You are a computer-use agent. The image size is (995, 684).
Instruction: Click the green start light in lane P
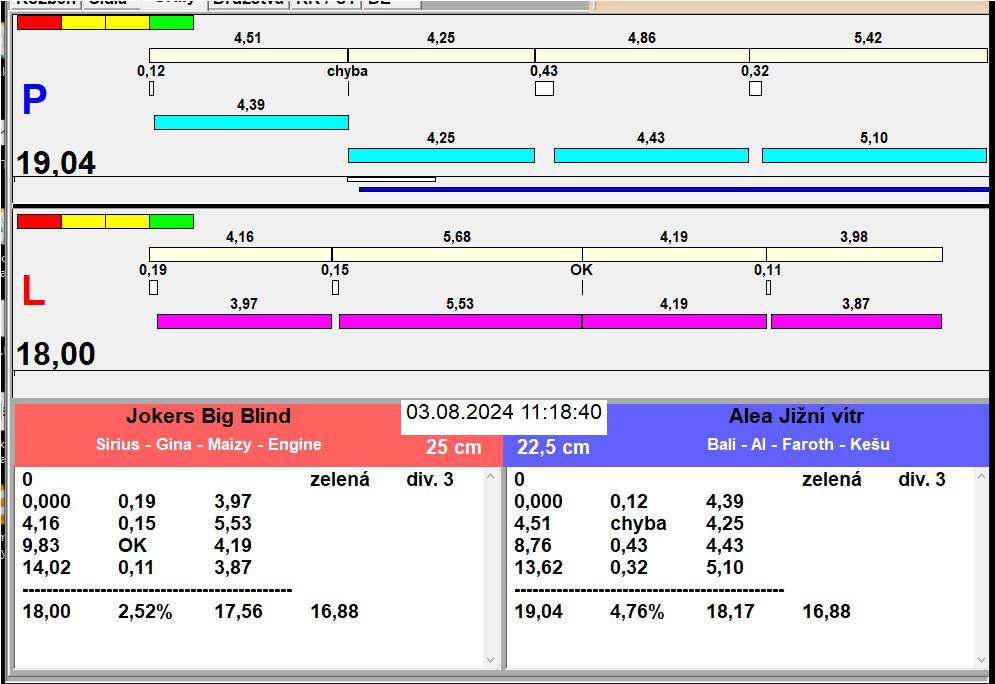[171, 22]
